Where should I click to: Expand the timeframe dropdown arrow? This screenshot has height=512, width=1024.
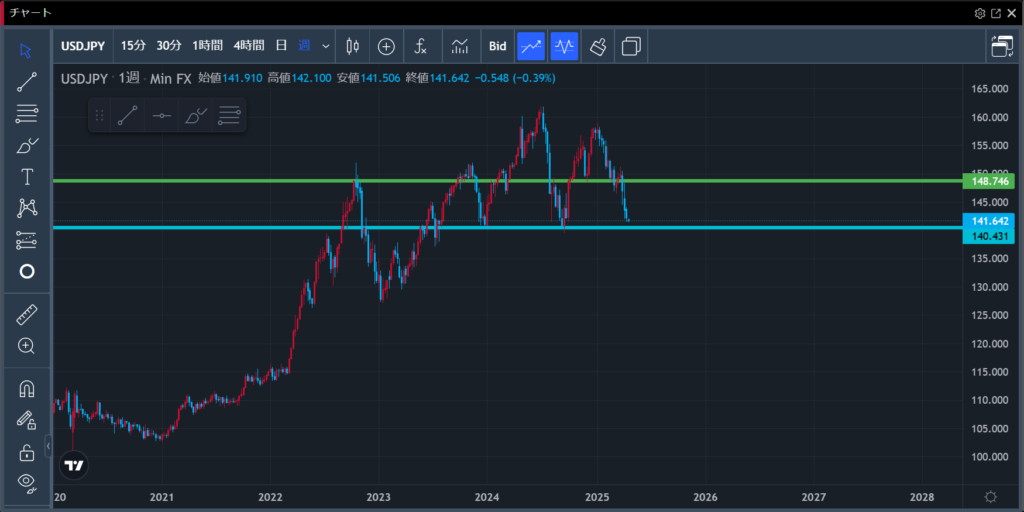click(x=326, y=46)
